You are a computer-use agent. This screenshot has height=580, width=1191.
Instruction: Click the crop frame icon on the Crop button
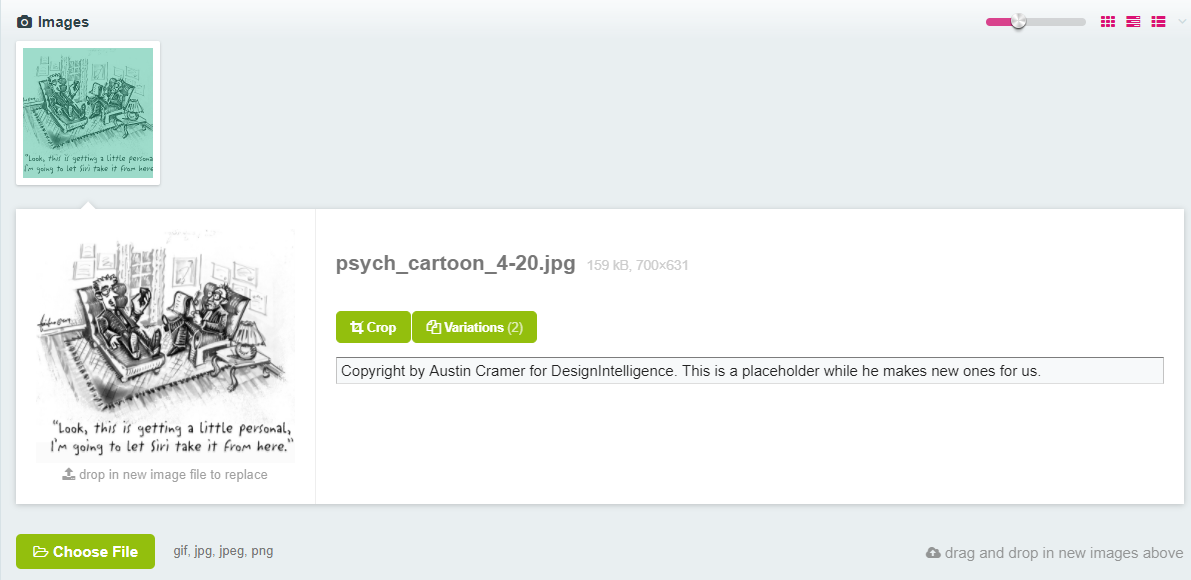[x=355, y=326]
